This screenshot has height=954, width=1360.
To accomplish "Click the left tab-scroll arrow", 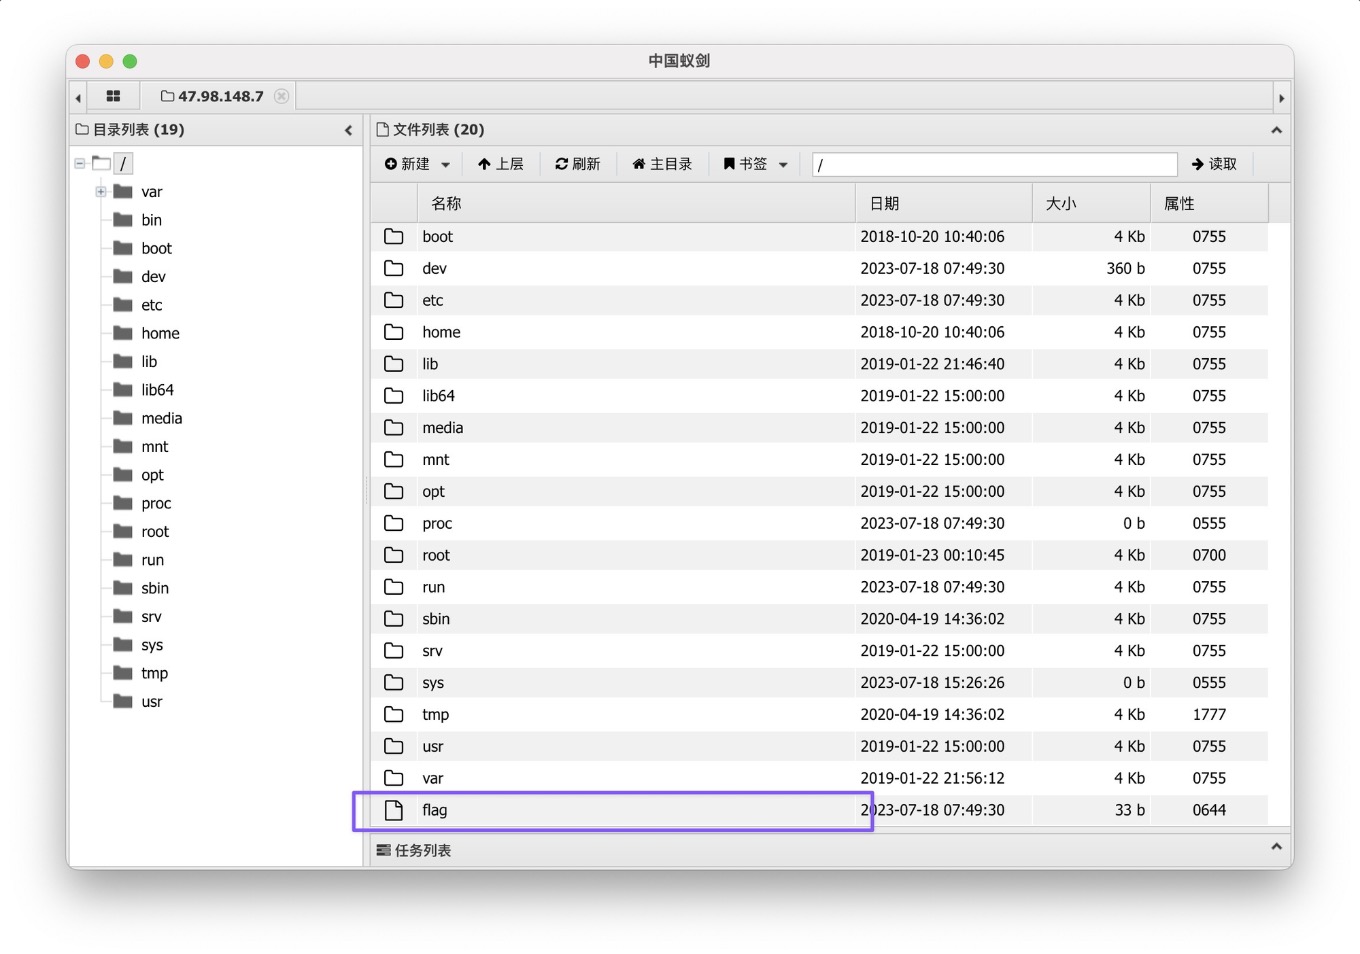I will pos(78,97).
